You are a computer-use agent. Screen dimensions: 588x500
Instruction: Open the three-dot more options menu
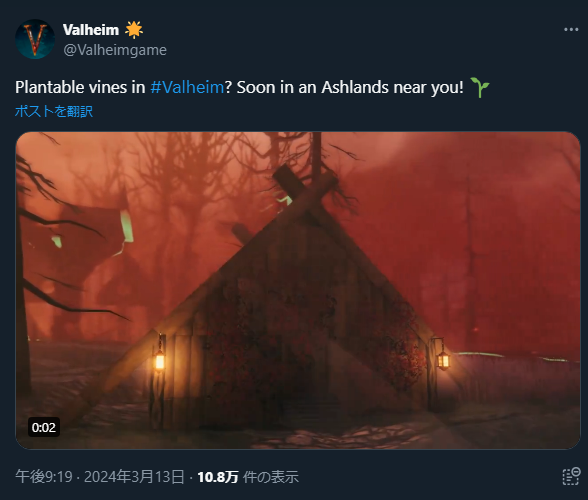571,30
